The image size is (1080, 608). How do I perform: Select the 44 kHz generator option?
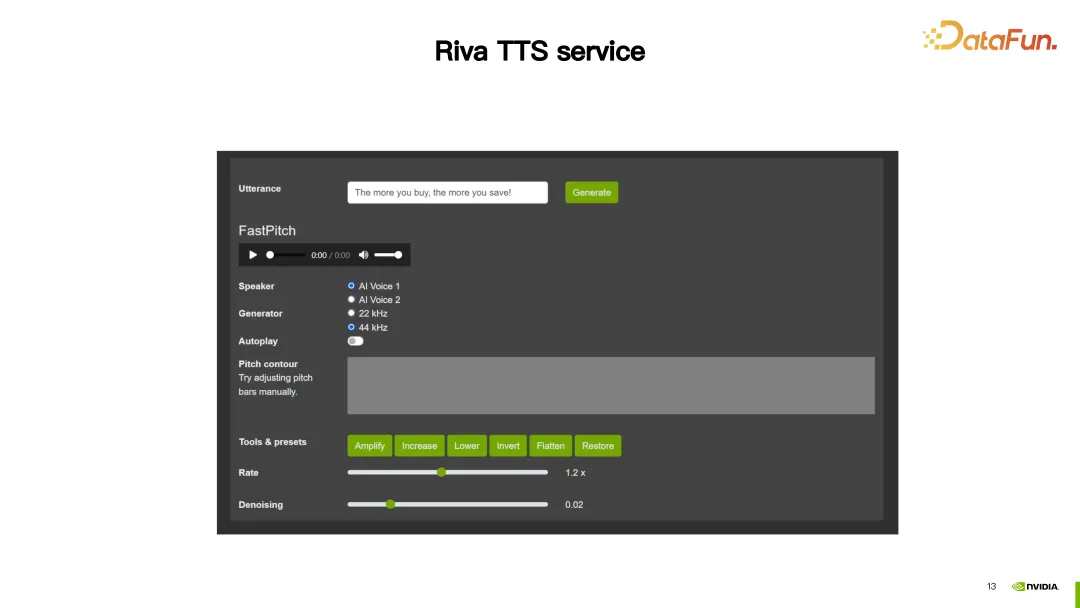349,326
